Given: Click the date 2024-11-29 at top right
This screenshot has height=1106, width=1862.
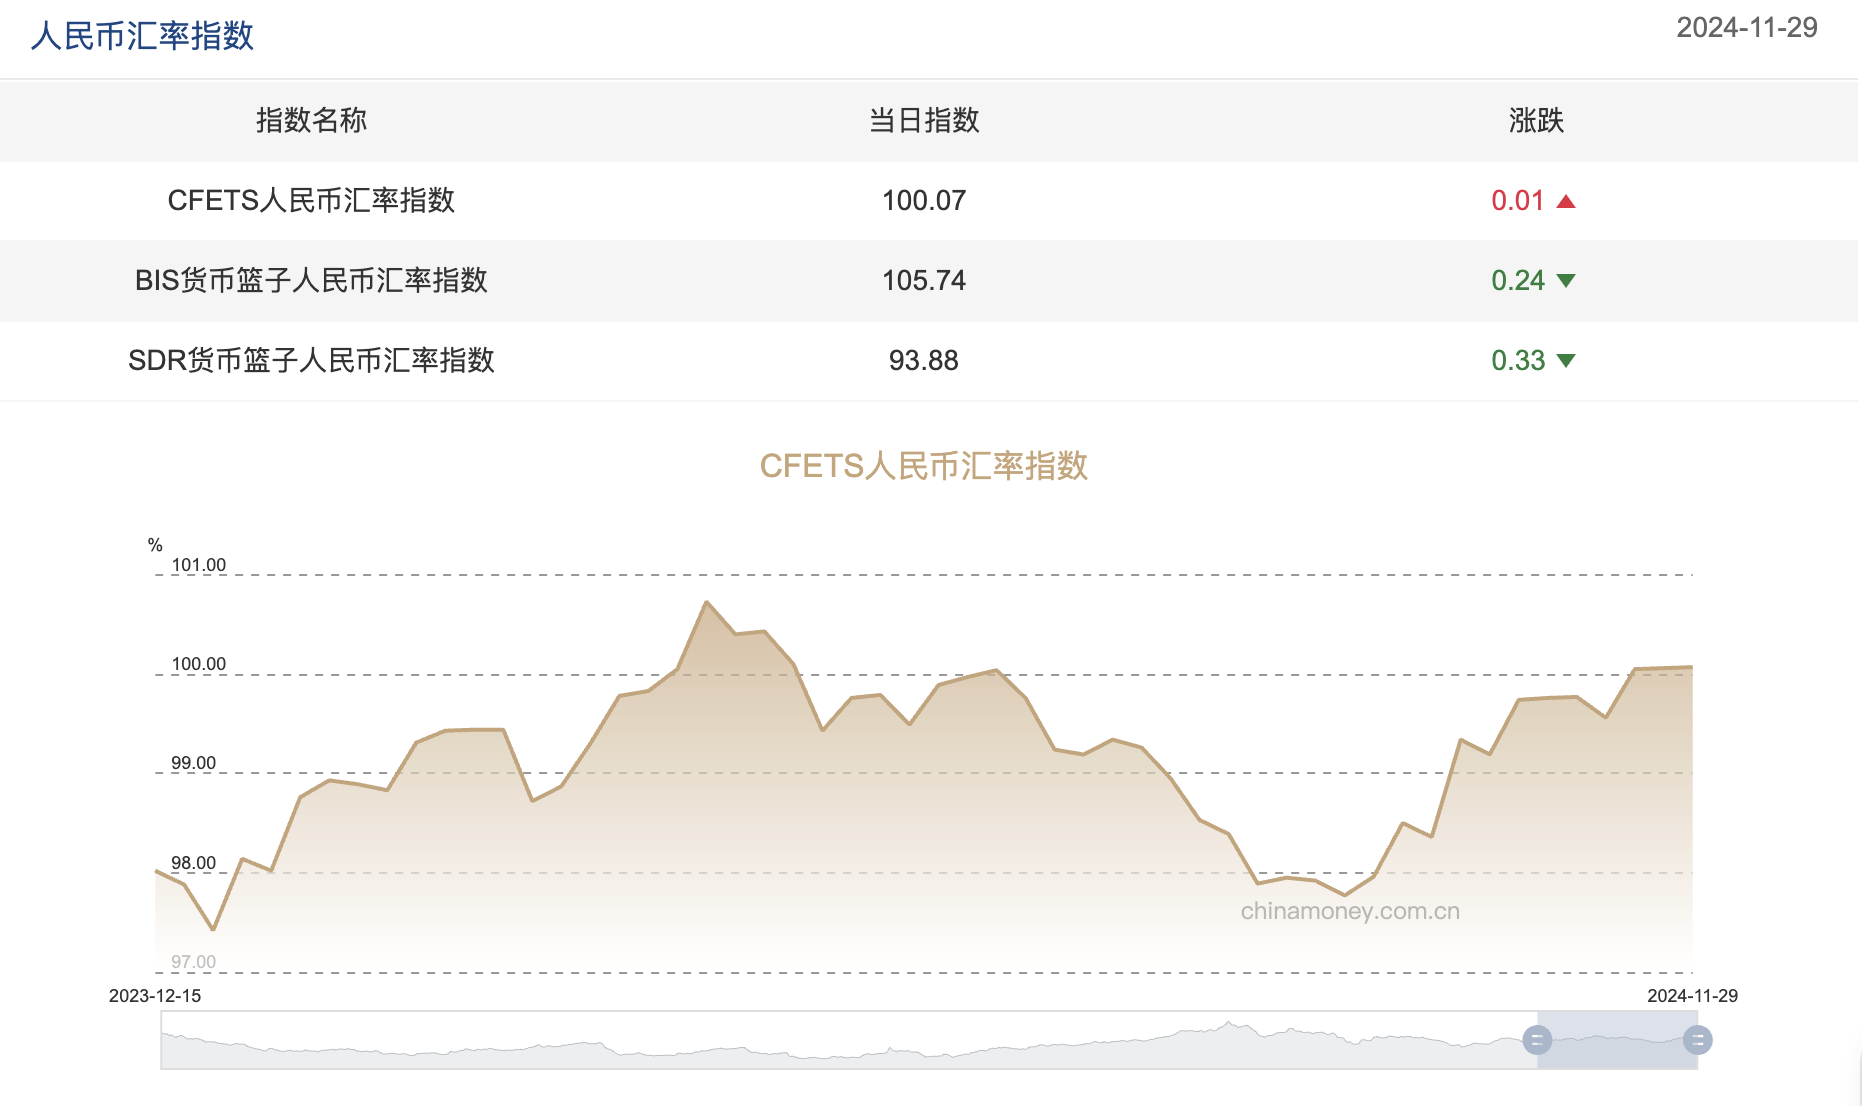Looking at the screenshot, I should pos(1747,27).
